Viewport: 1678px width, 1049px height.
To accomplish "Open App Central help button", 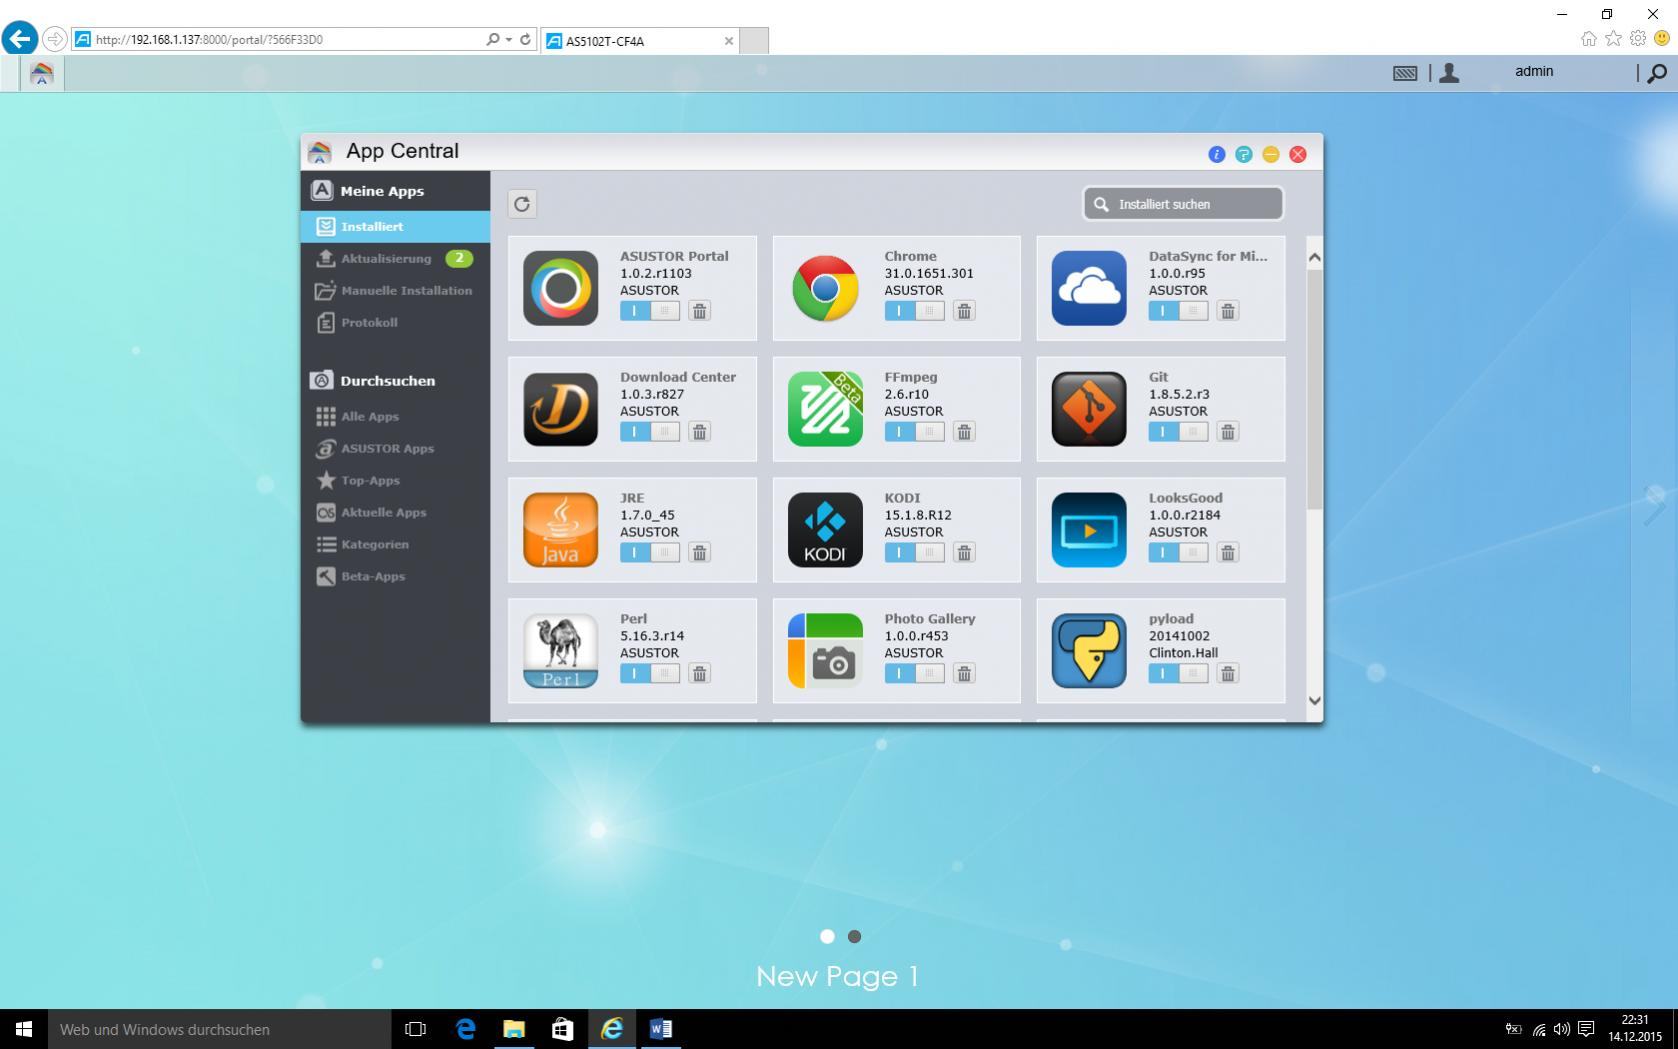I will [x=1244, y=154].
